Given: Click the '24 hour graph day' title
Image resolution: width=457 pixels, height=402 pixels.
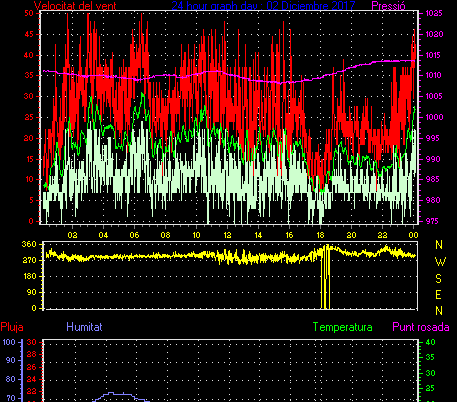Looking at the screenshot, I should 263,6.
